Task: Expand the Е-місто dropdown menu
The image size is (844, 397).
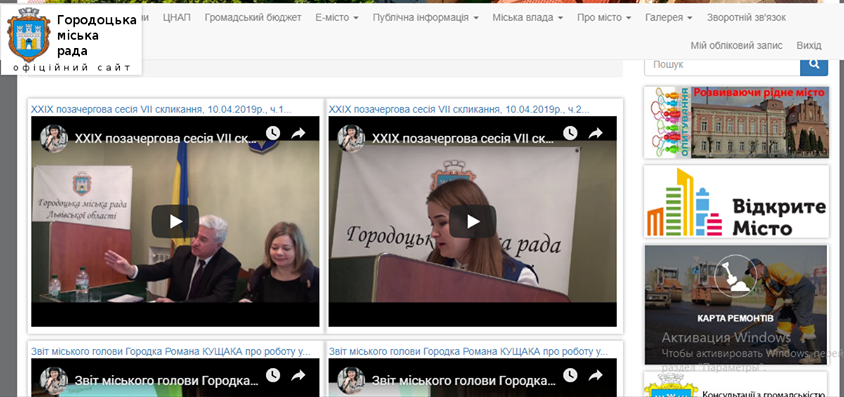Action: pyautogui.click(x=337, y=18)
